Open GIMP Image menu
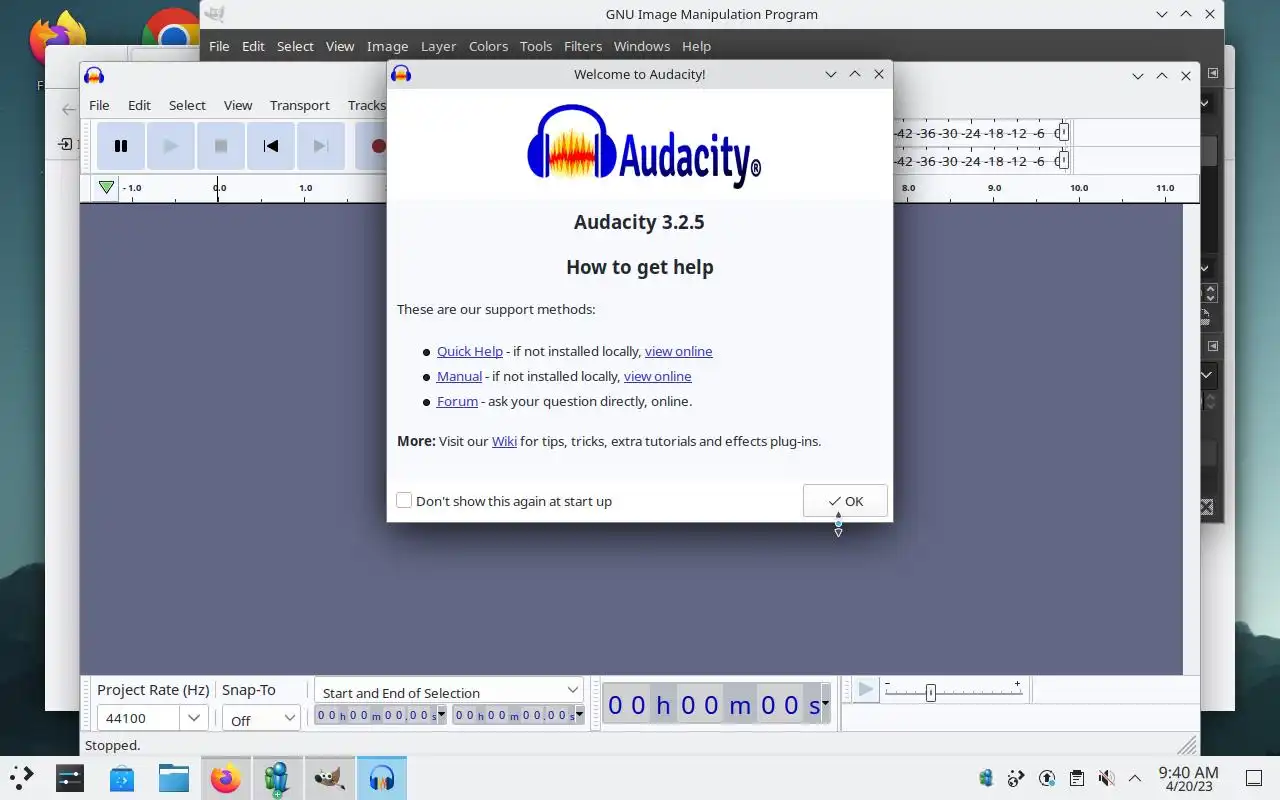1280x800 pixels. pyautogui.click(x=387, y=46)
